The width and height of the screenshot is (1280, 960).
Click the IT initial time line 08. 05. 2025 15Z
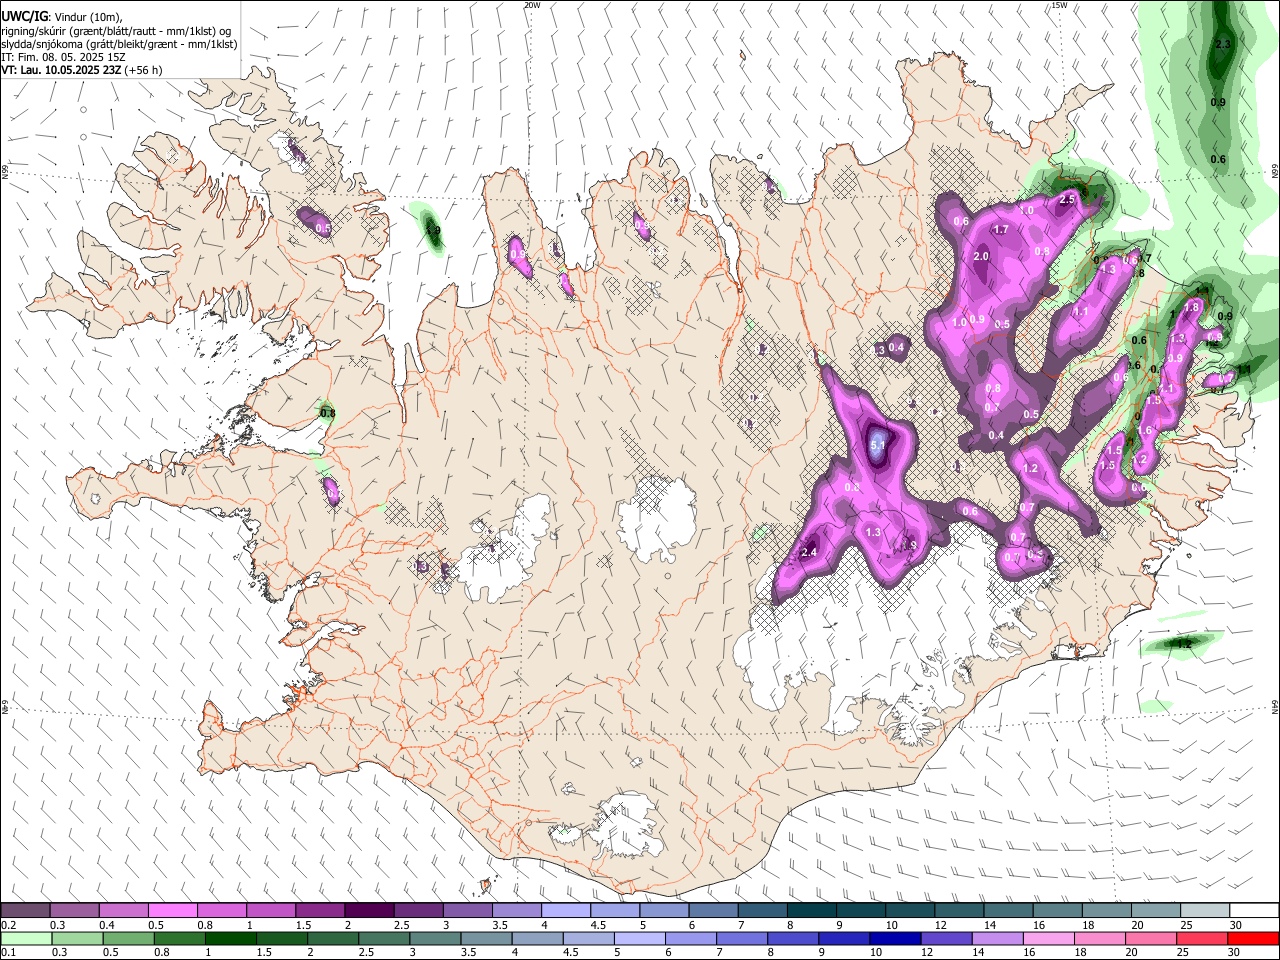coord(63,57)
